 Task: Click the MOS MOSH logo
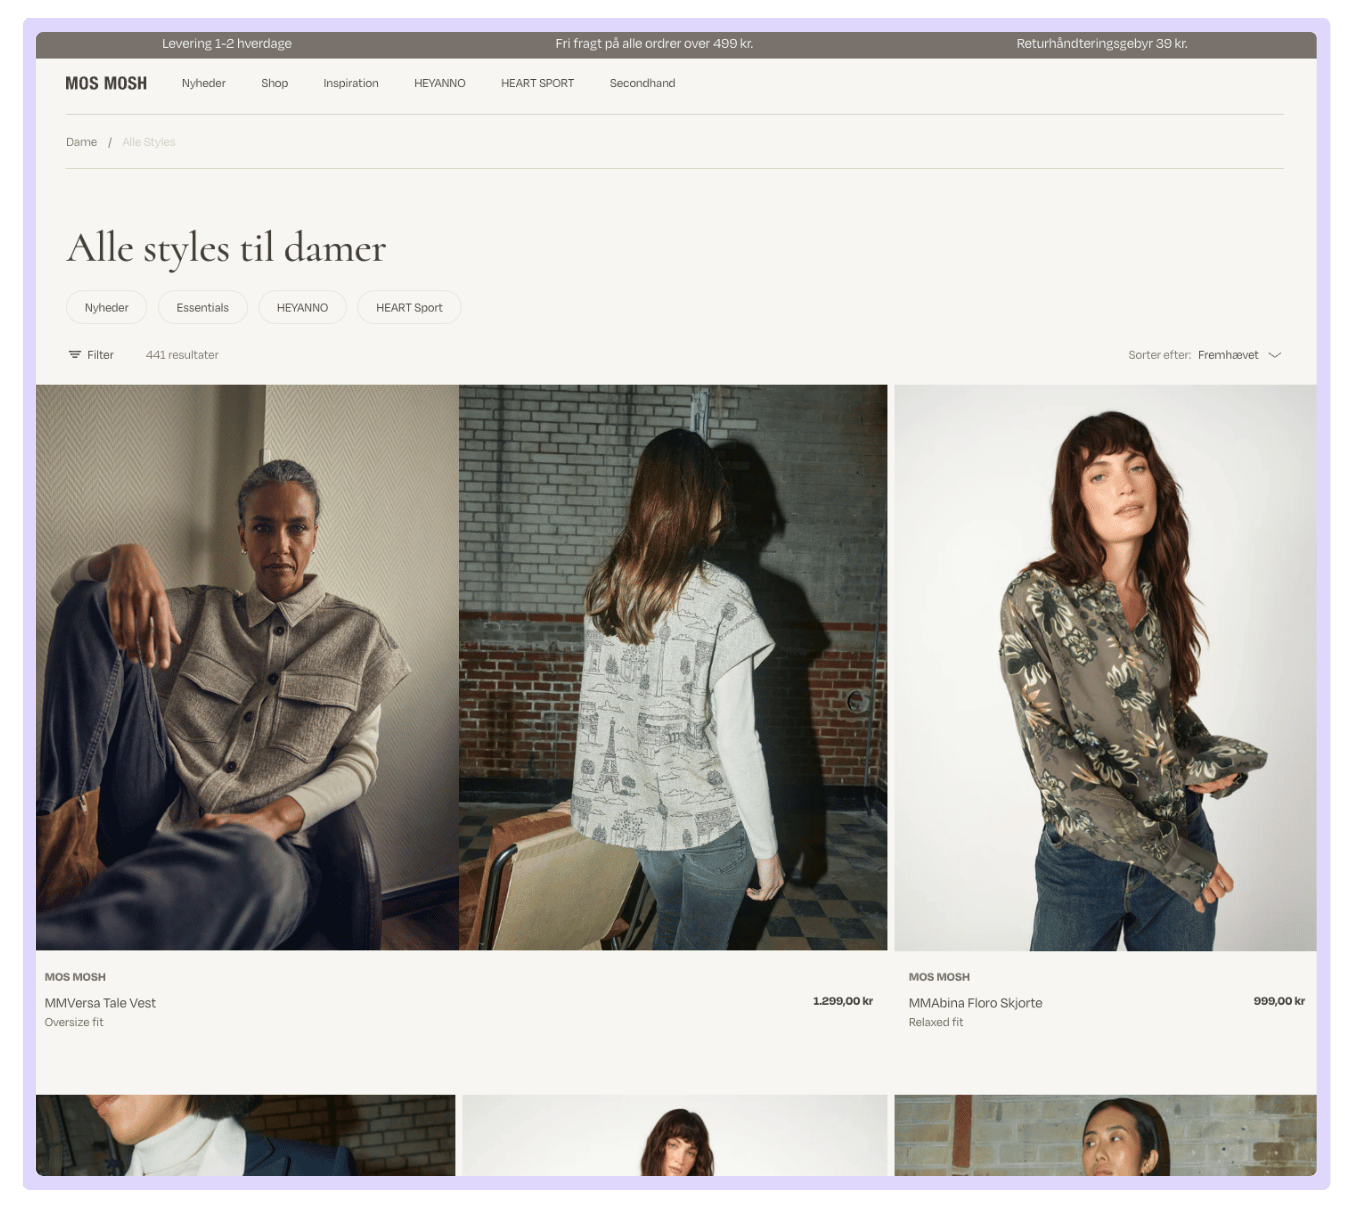tap(106, 84)
